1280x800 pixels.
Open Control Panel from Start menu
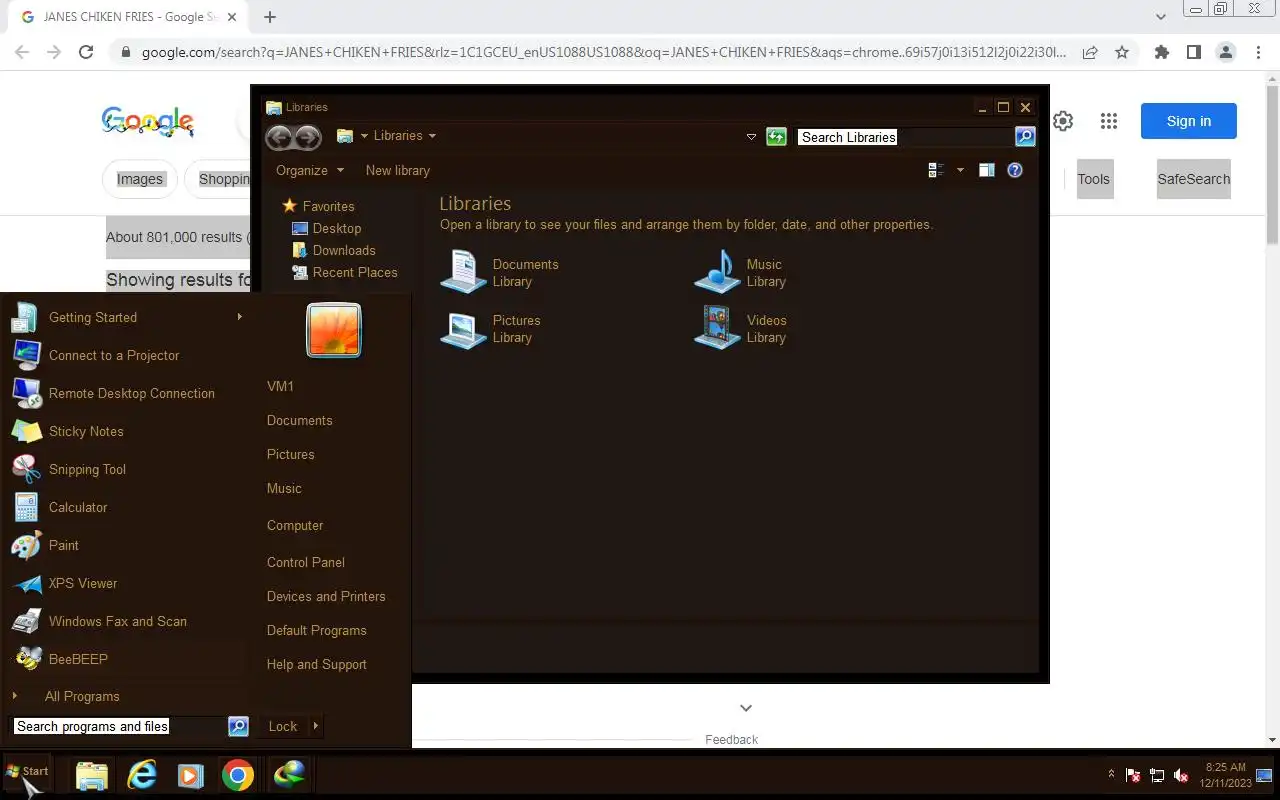point(305,562)
